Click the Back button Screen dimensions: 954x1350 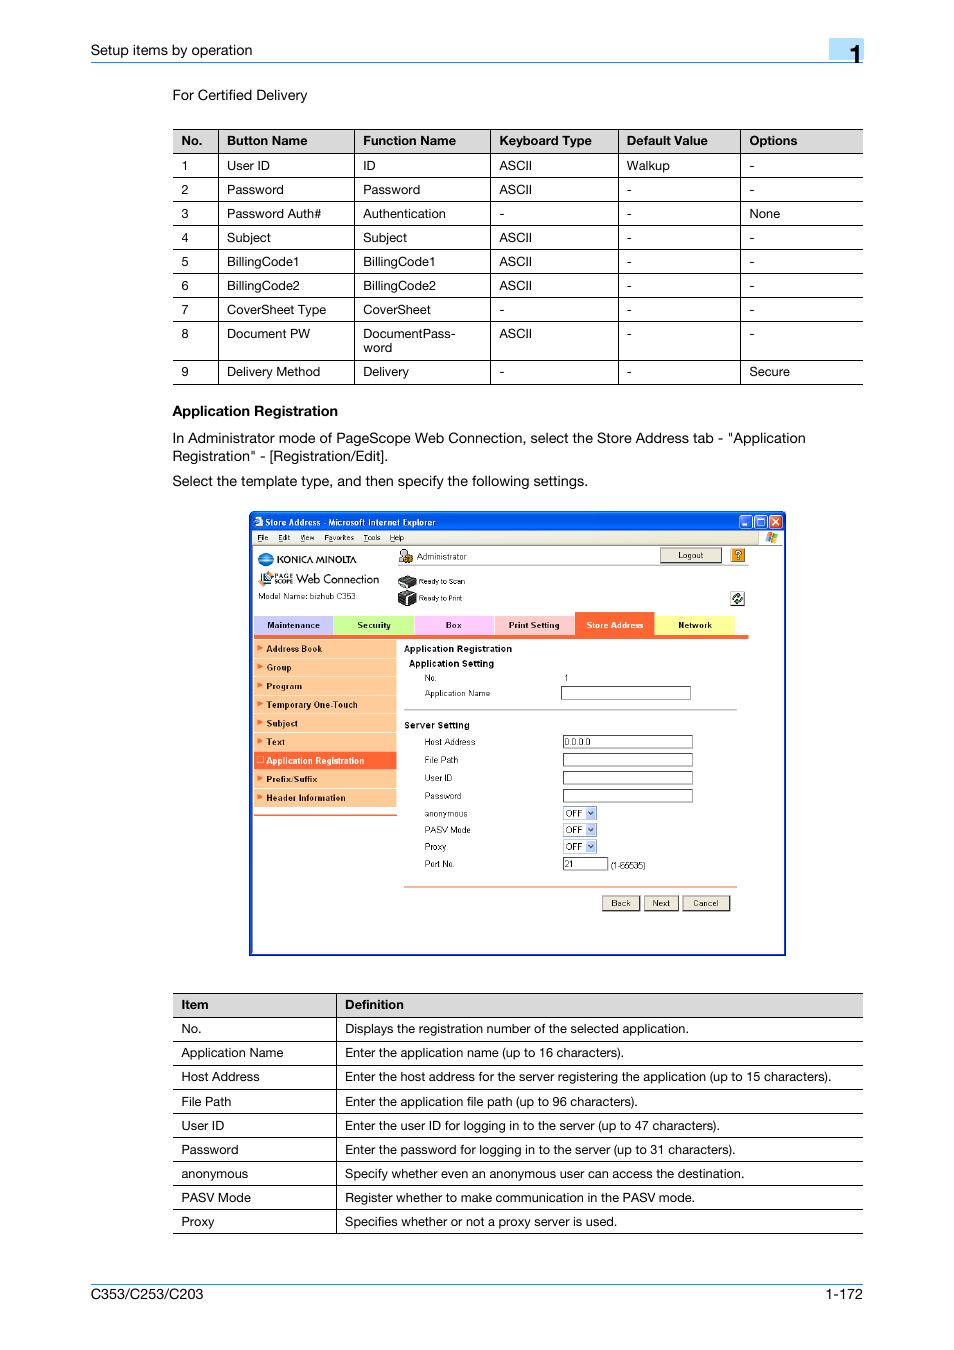click(621, 903)
